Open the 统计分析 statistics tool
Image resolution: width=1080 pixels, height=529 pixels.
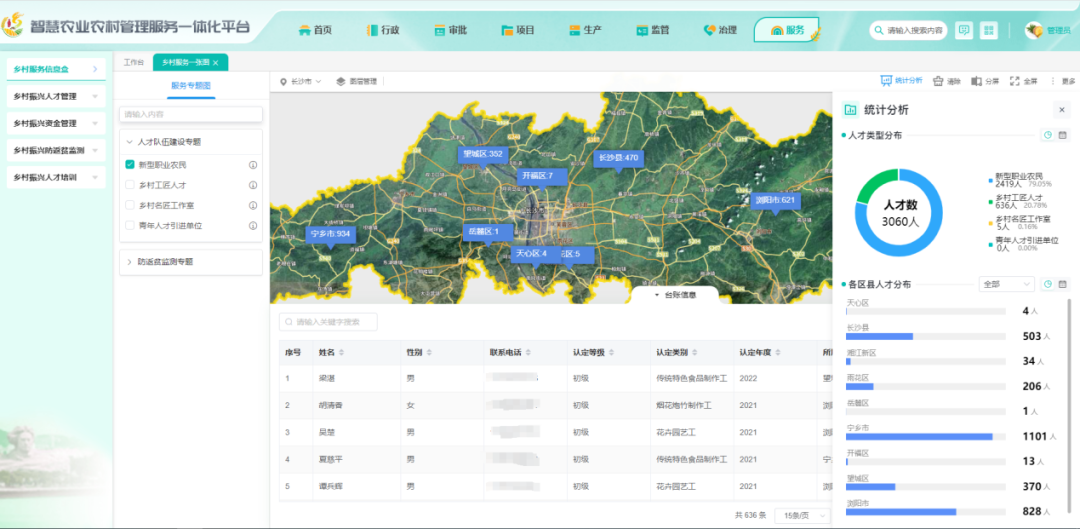pos(901,81)
